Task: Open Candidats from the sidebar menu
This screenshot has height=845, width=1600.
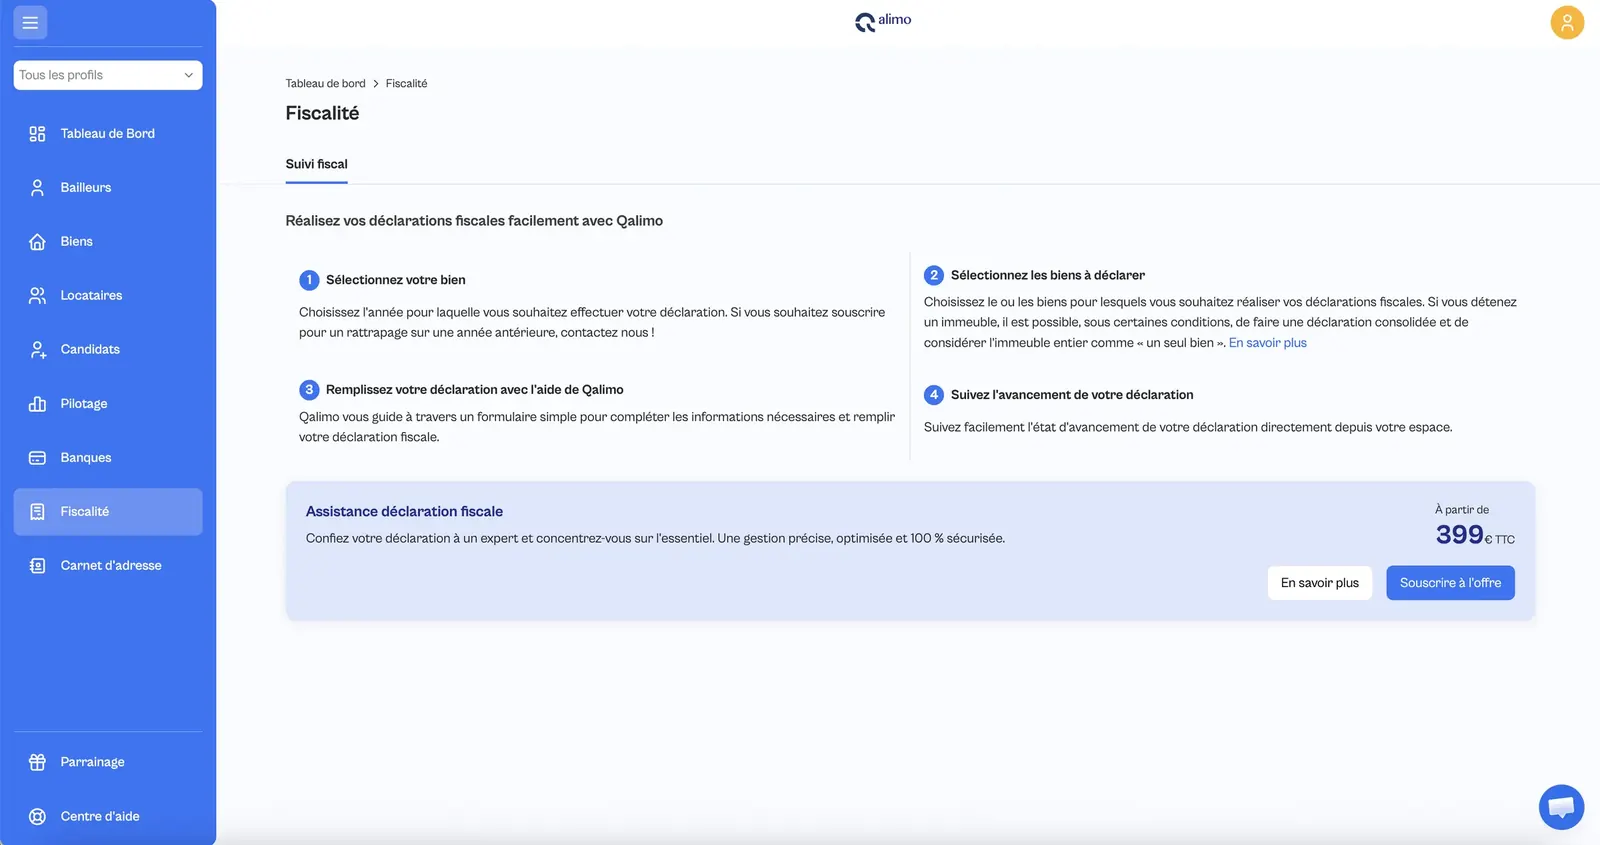Action: [x=108, y=350]
